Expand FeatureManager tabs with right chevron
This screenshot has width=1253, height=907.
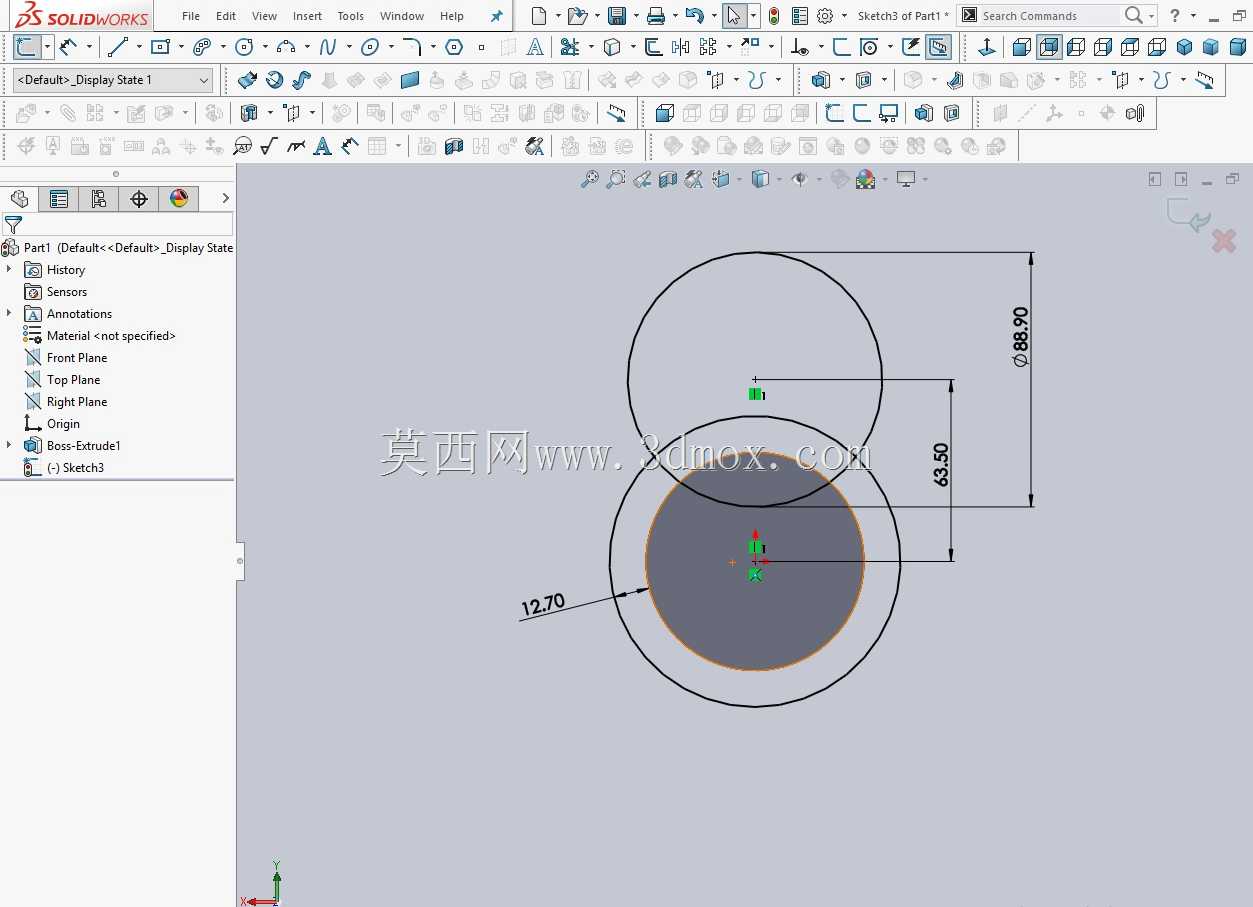point(226,198)
